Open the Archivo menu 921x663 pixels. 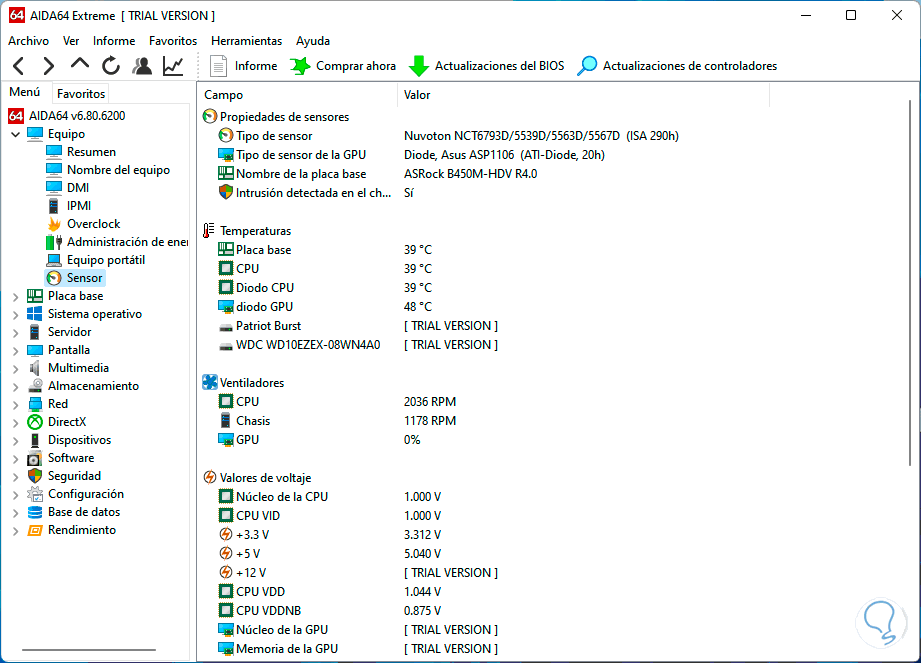tap(28, 41)
